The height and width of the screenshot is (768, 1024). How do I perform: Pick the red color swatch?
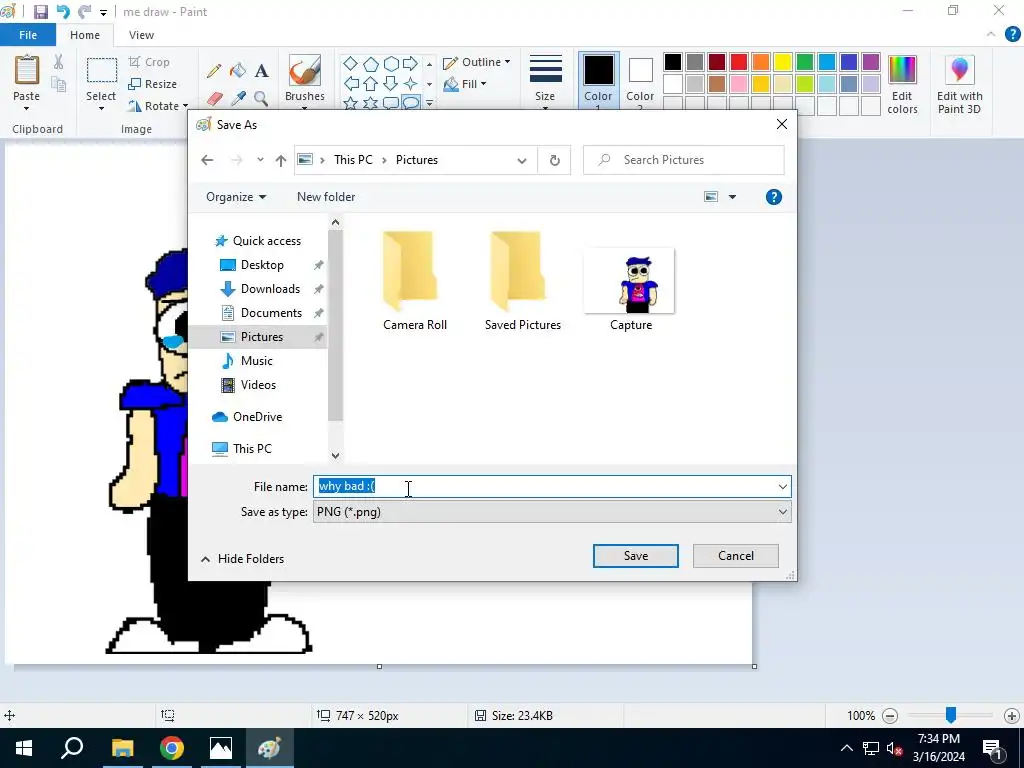coord(739,62)
